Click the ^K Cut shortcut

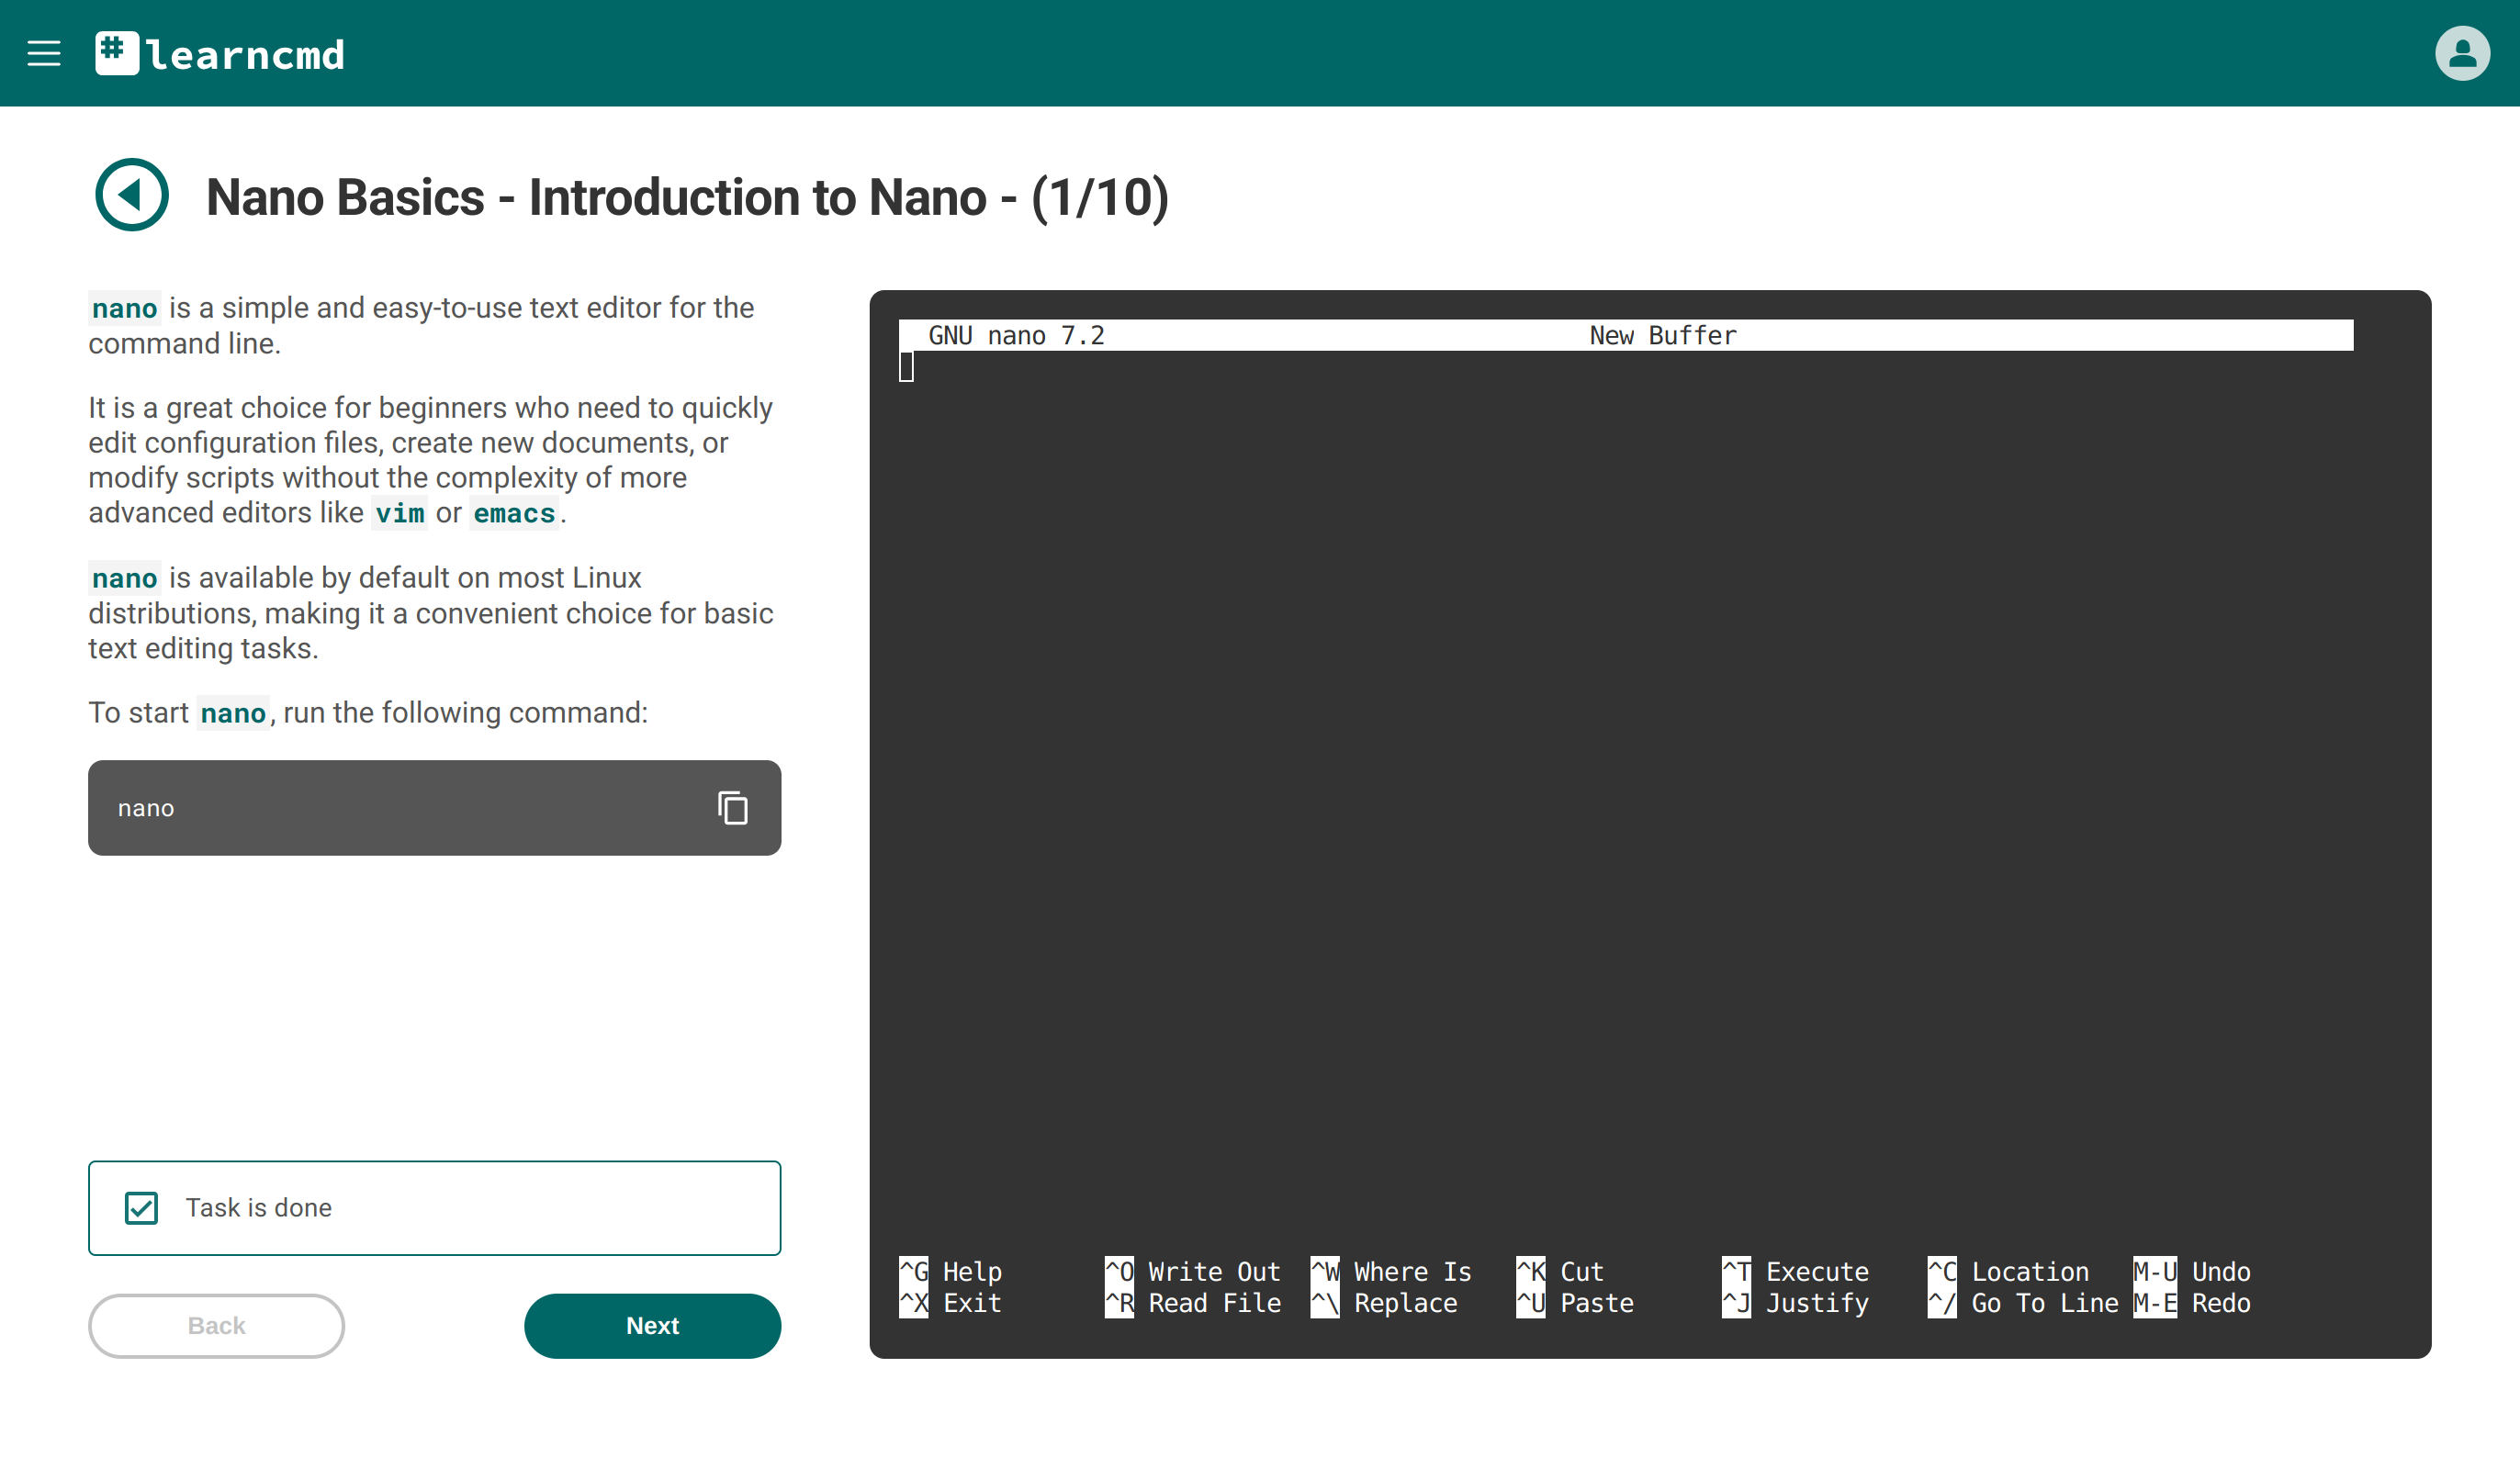pyautogui.click(x=1560, y=1271)
